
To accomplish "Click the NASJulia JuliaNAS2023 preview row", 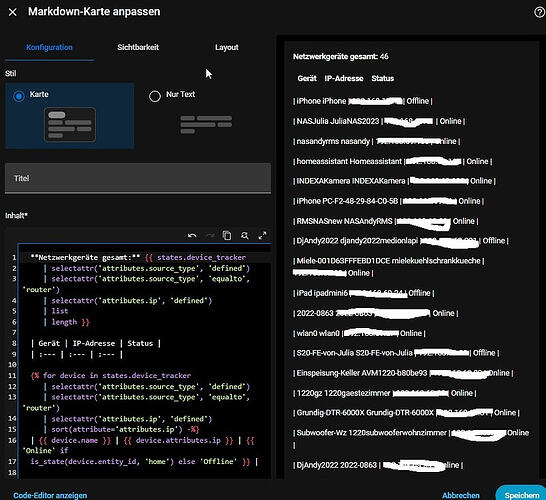I will point(379,121).
